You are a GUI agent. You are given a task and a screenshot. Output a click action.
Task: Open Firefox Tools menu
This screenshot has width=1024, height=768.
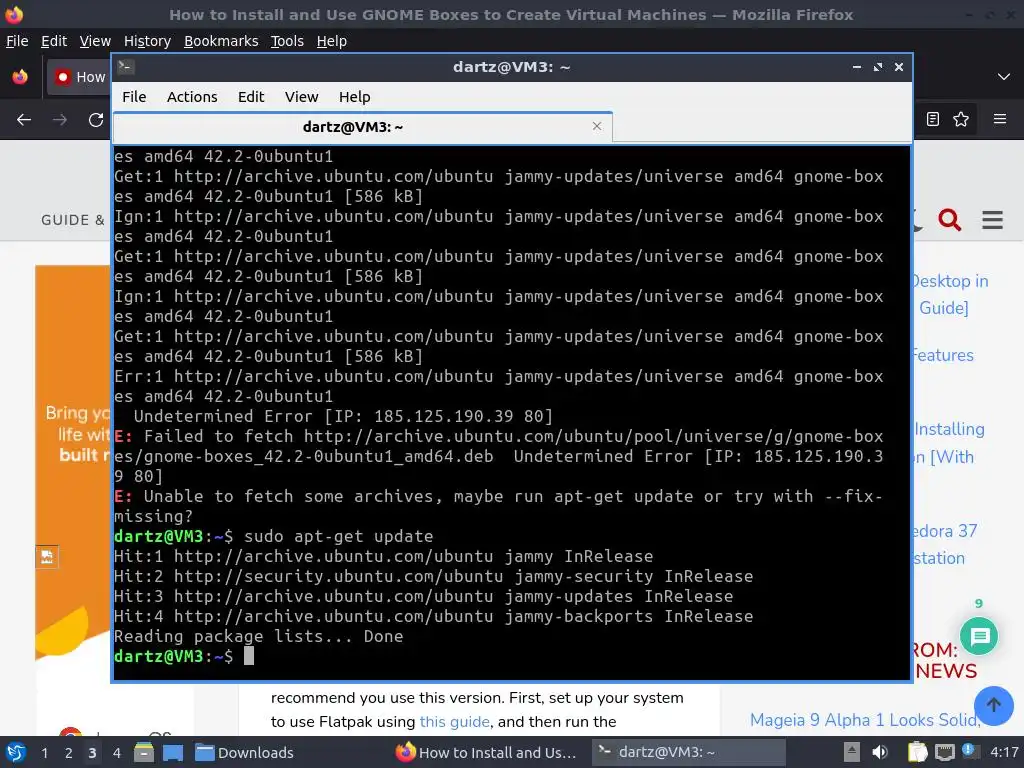(287, 41)
